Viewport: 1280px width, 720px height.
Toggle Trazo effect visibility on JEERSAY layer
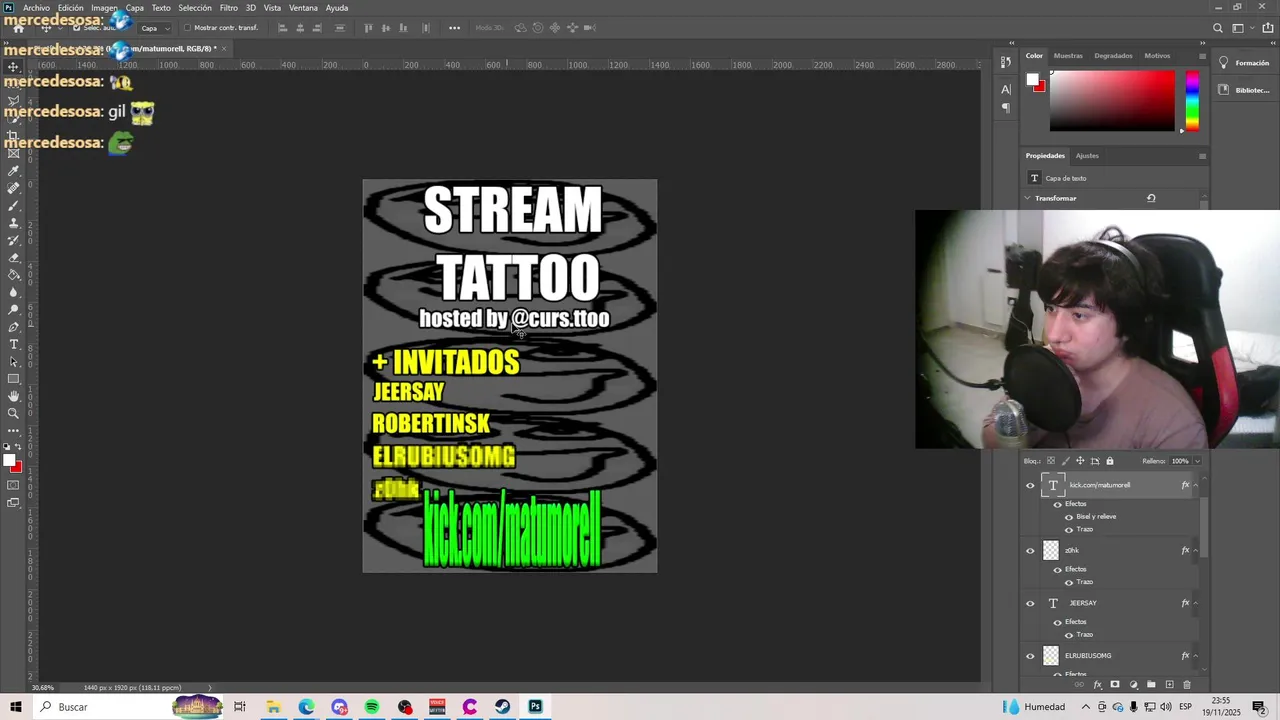1068,635
